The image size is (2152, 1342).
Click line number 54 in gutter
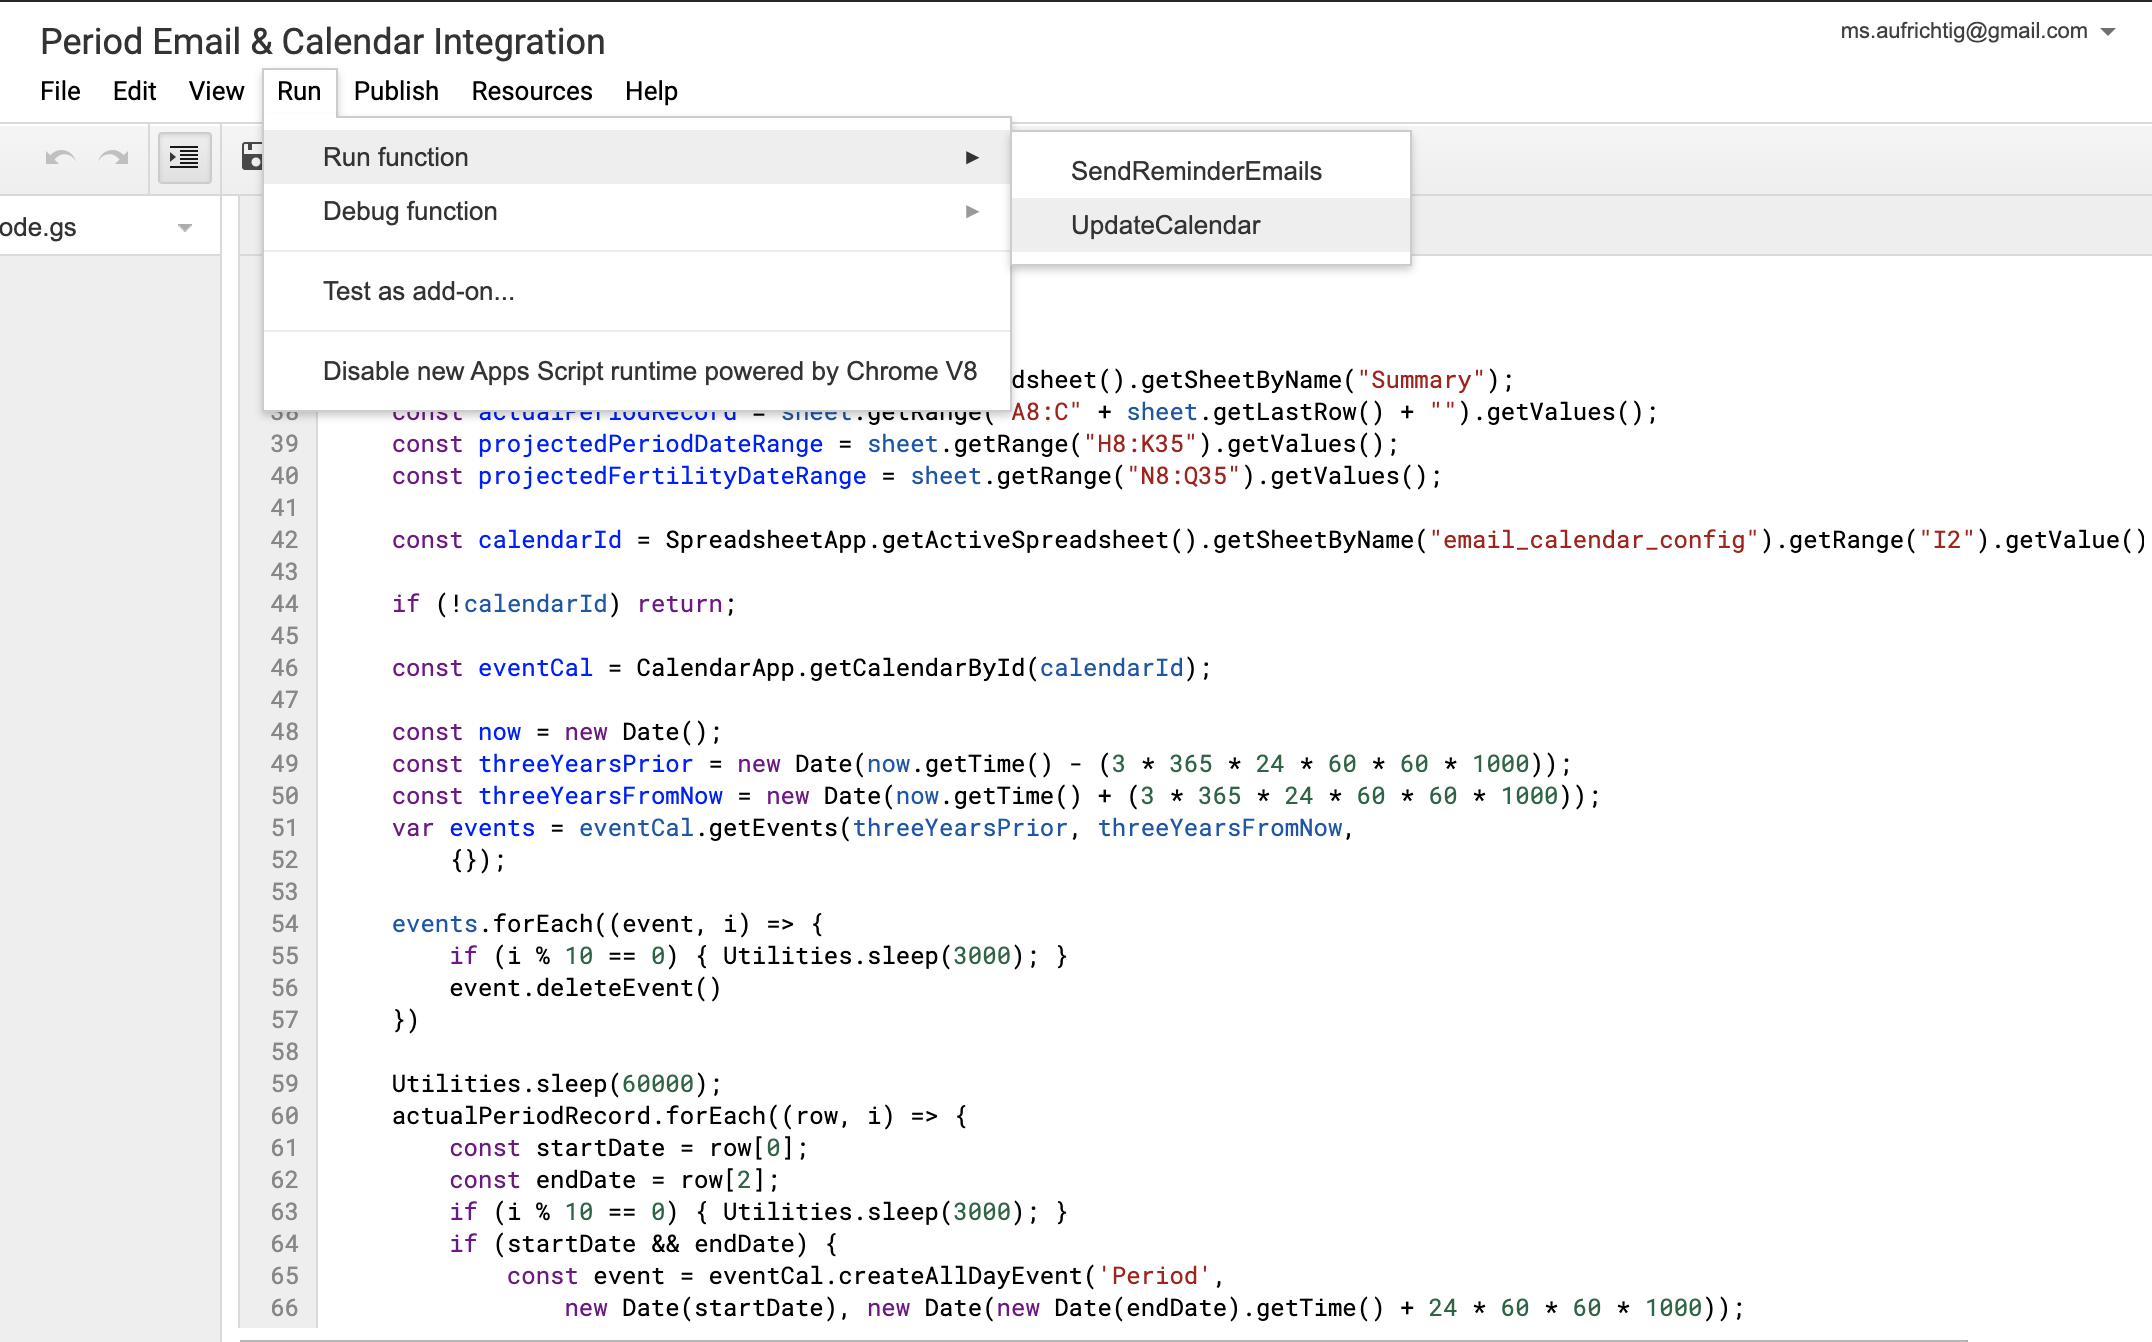click(x=284, y=924)
